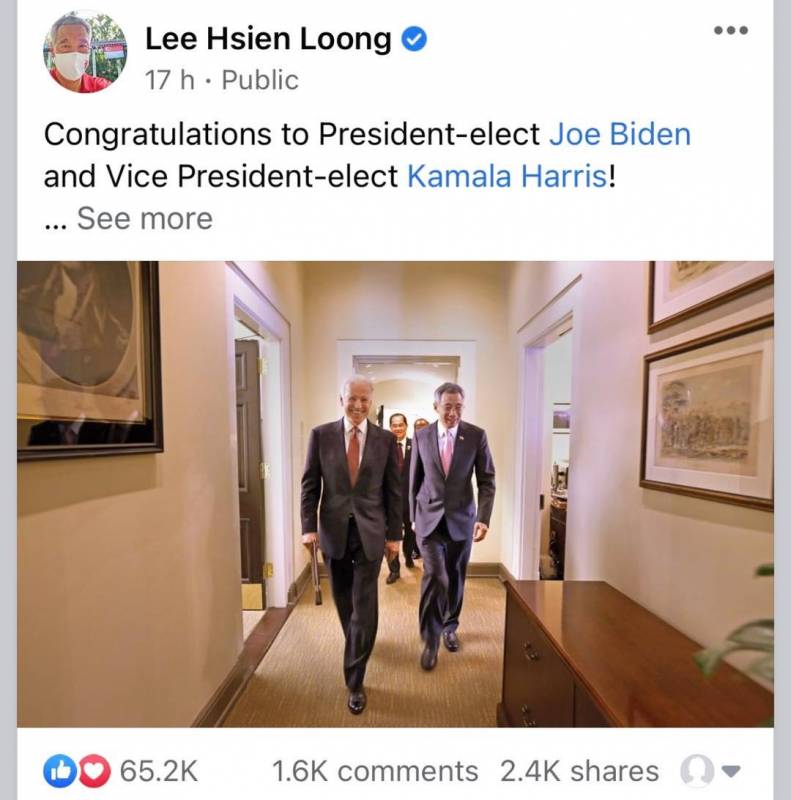Follow the Joe Biden tagged link

point(620,134)
